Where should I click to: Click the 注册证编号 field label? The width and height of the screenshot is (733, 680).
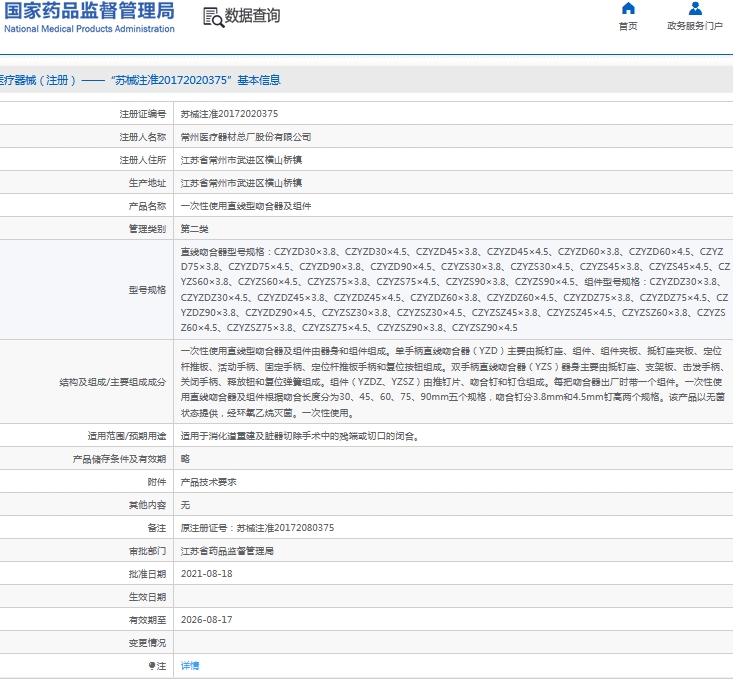pyautogui.click(x=143, y=114)
